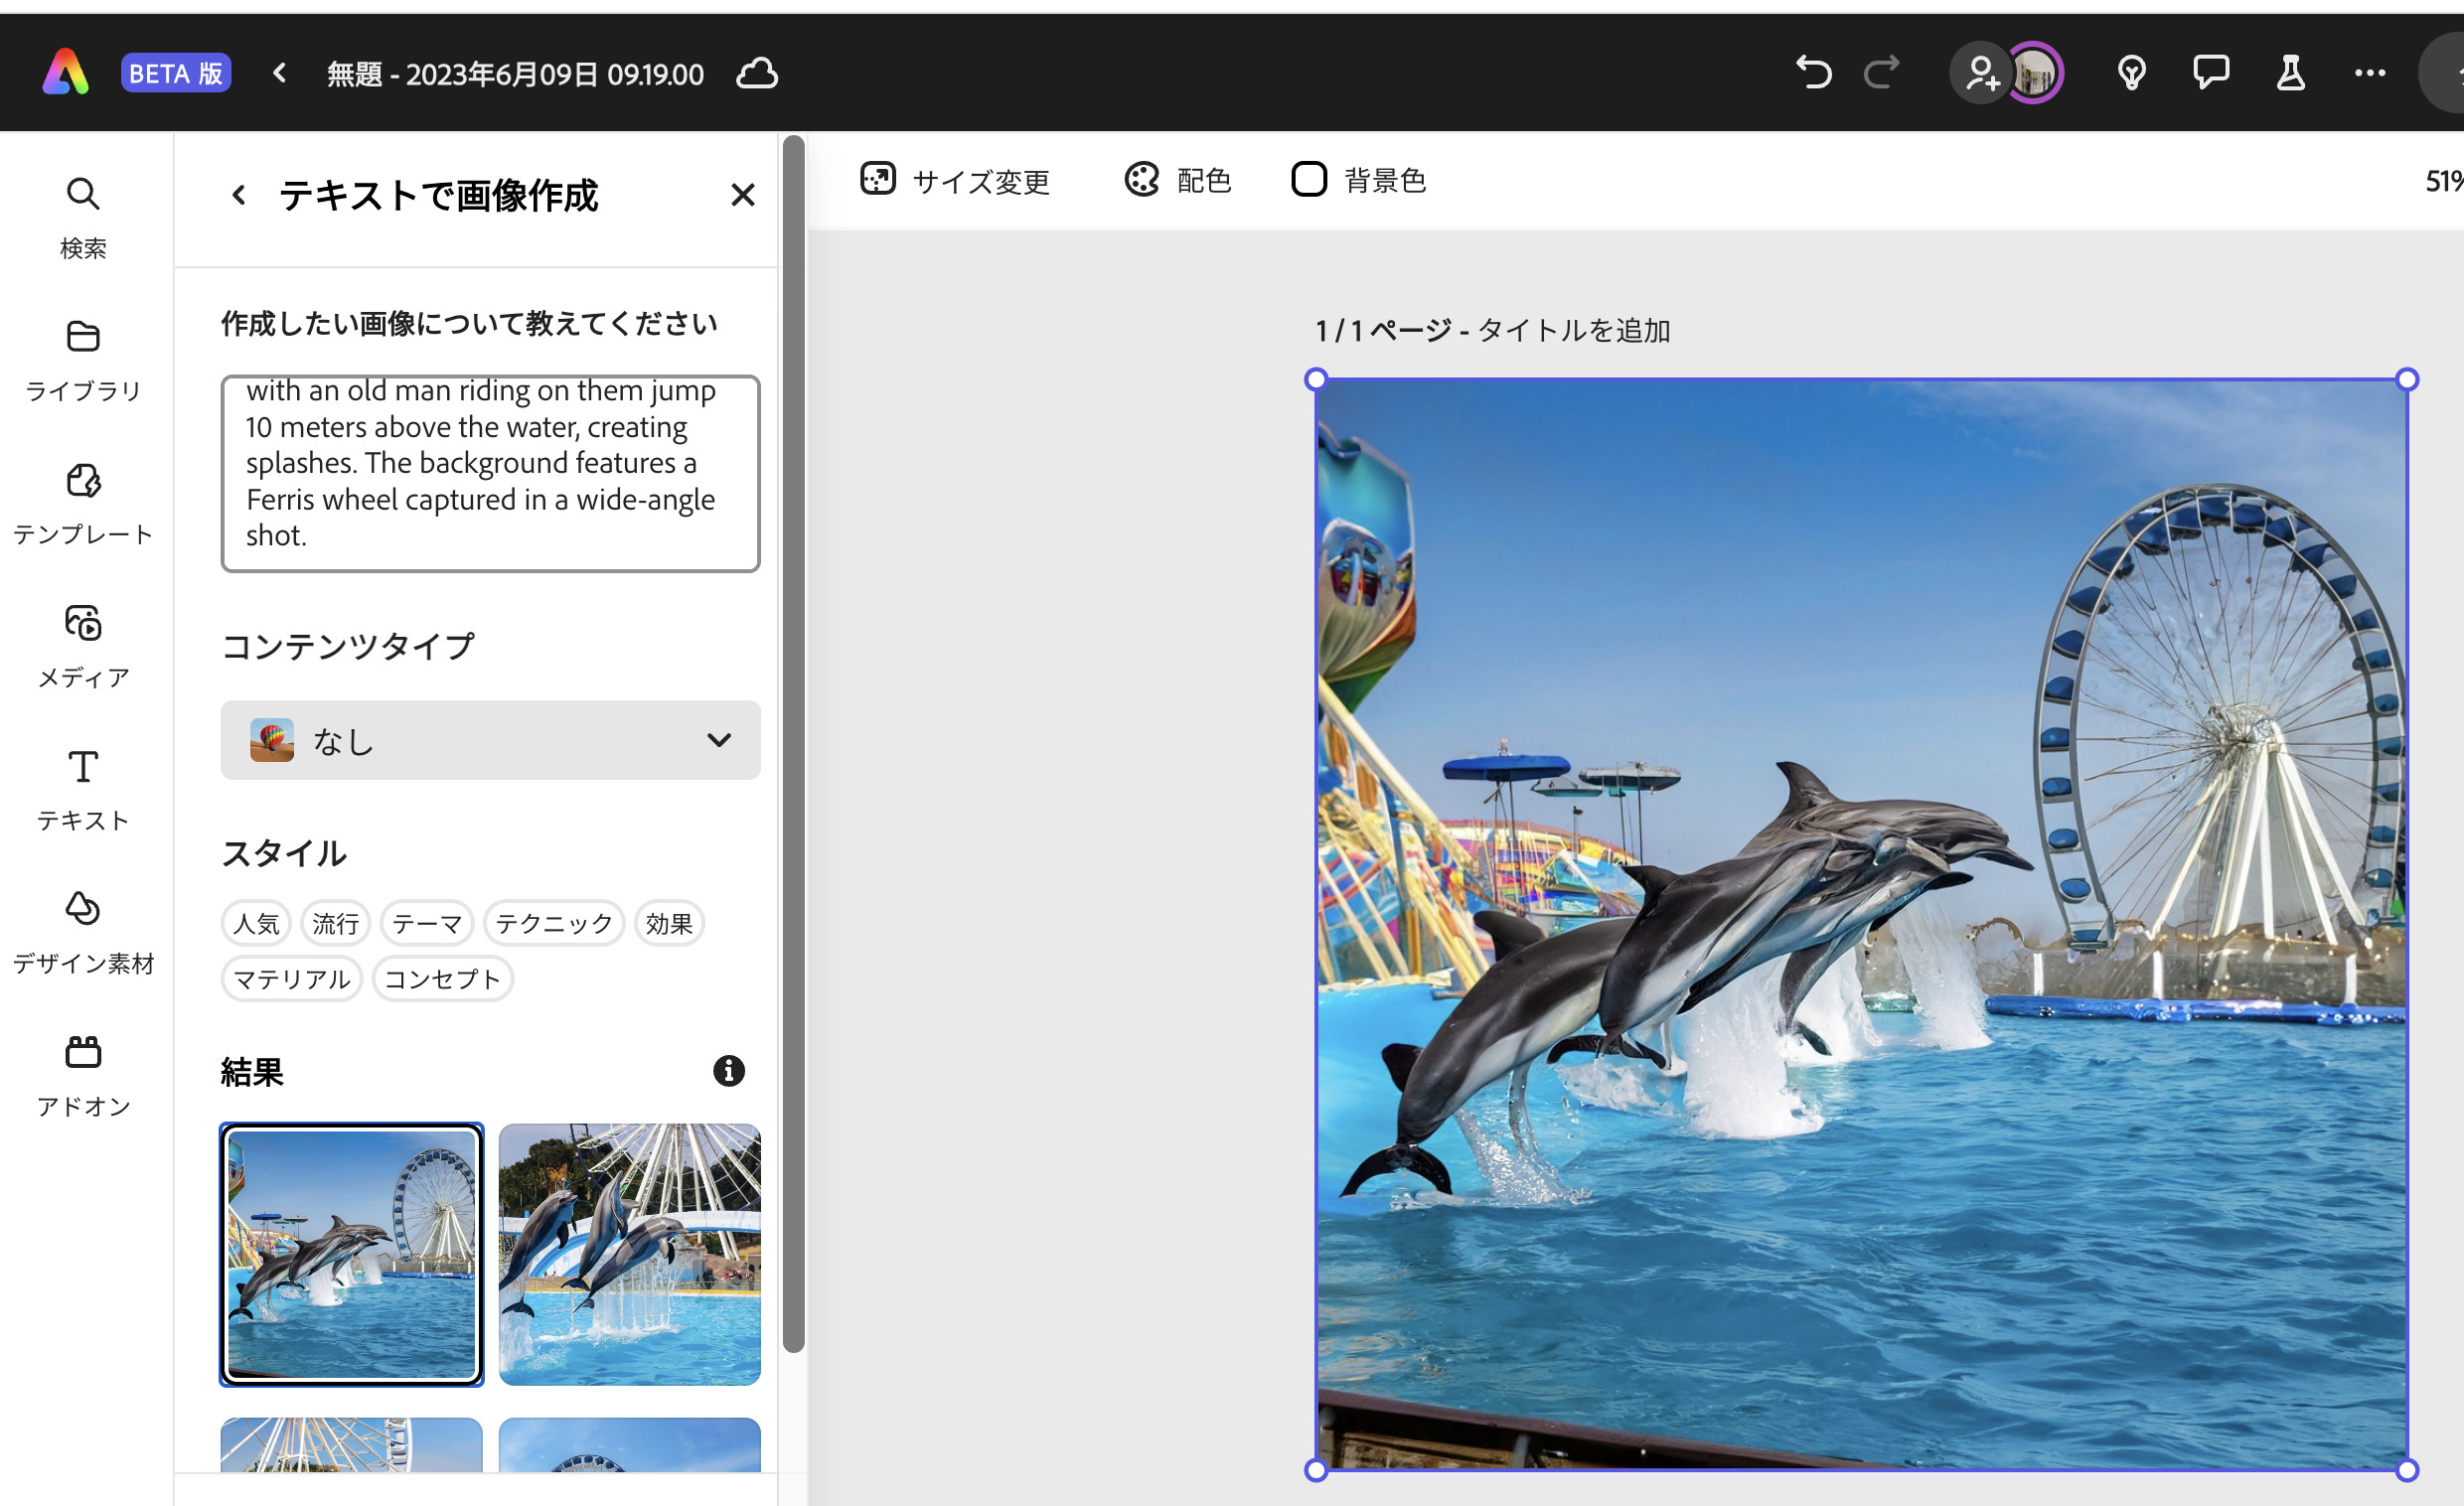Viewport: 2464px width, 1506px height.
Task: Go back from テキストで画像作成 panel
Action: pyautogui.click(x=238, y=194)
